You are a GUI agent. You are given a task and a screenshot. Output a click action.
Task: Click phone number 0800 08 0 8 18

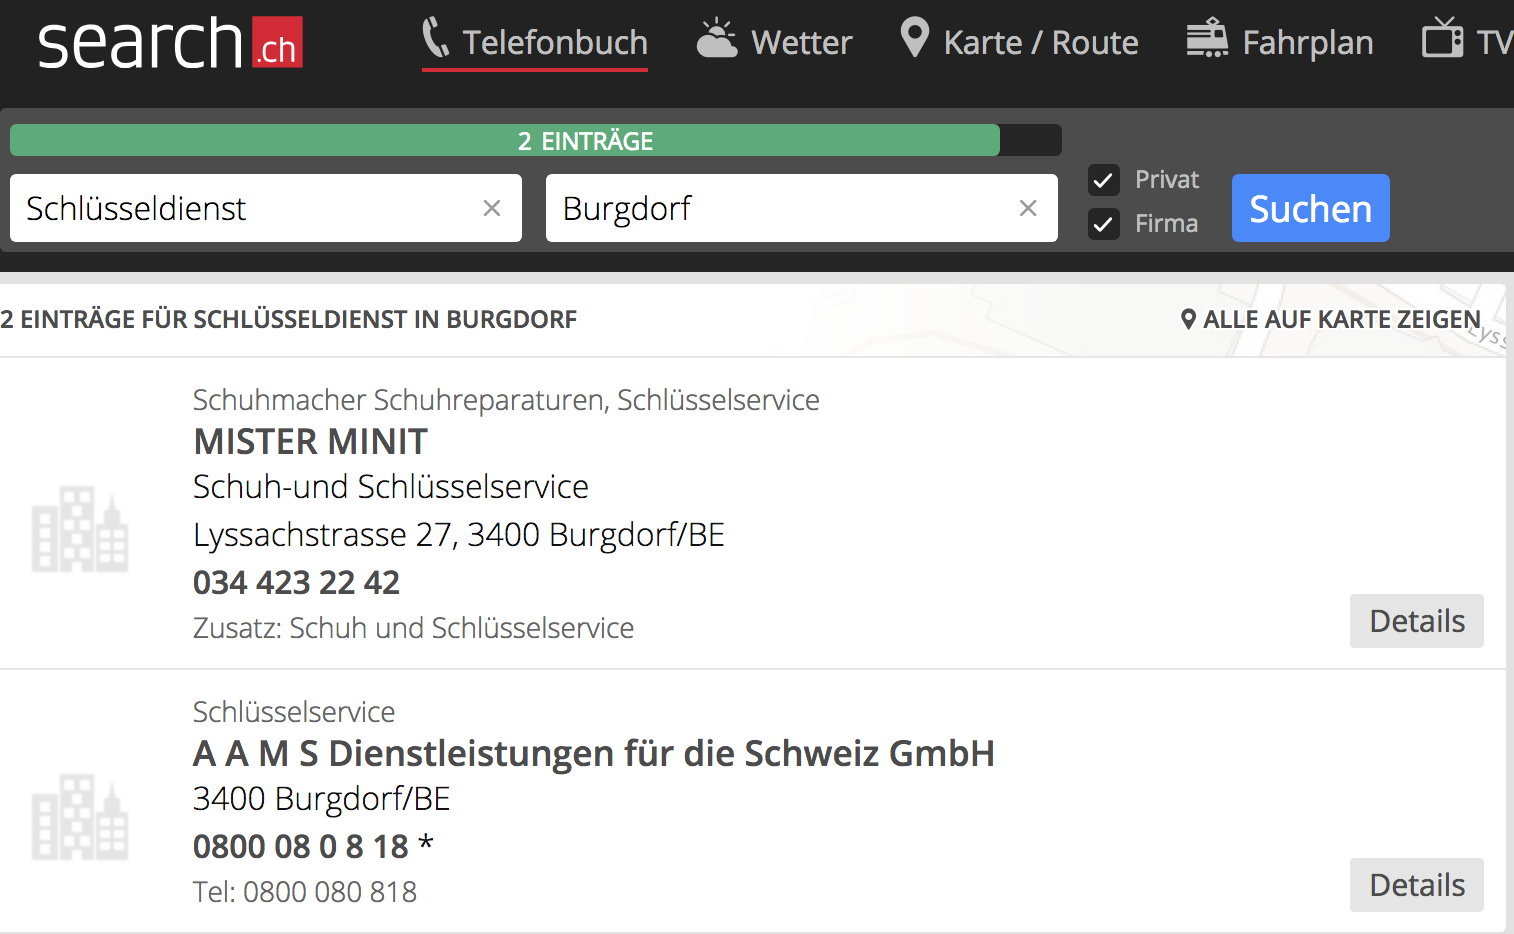click(x=301, y=846)
